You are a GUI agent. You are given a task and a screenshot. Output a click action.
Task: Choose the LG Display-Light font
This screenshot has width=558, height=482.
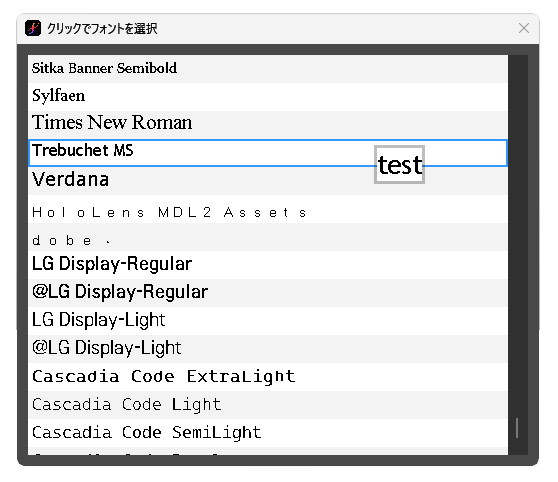click(x=268, y=321)
